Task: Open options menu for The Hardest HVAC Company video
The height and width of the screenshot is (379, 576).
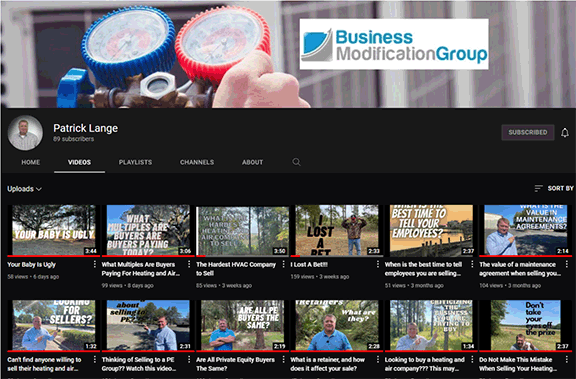Action: click(283, 264)
